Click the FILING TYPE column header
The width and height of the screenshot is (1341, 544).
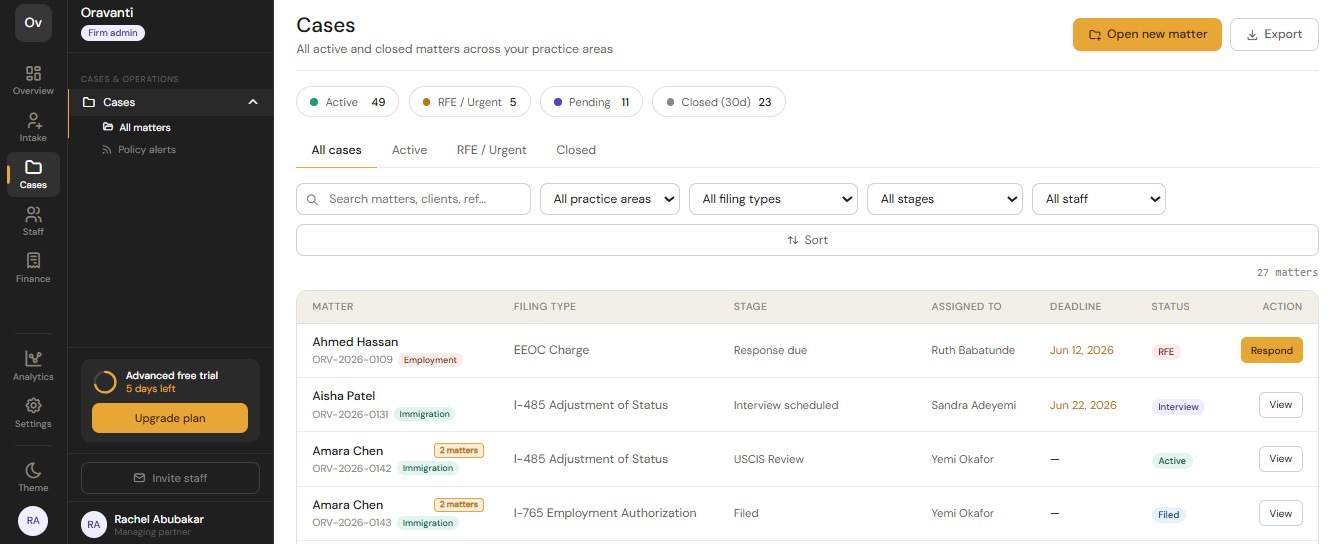pos(545,307)
